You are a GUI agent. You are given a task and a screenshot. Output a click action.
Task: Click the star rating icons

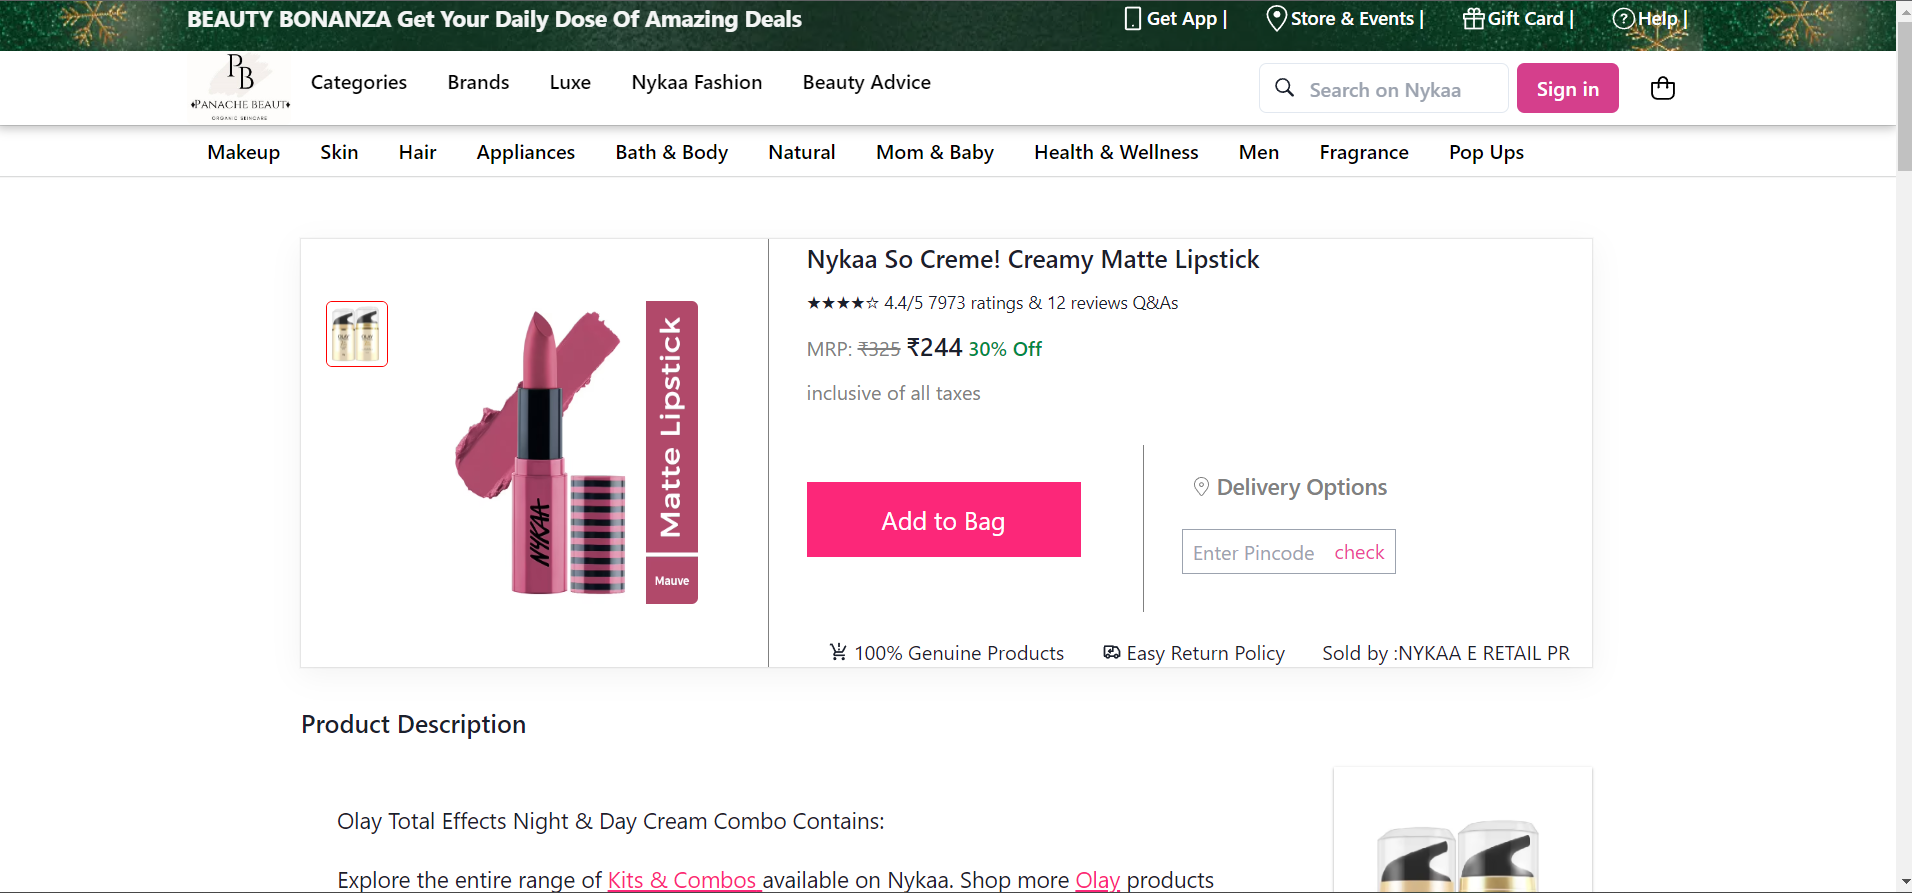tap(843, 303)
